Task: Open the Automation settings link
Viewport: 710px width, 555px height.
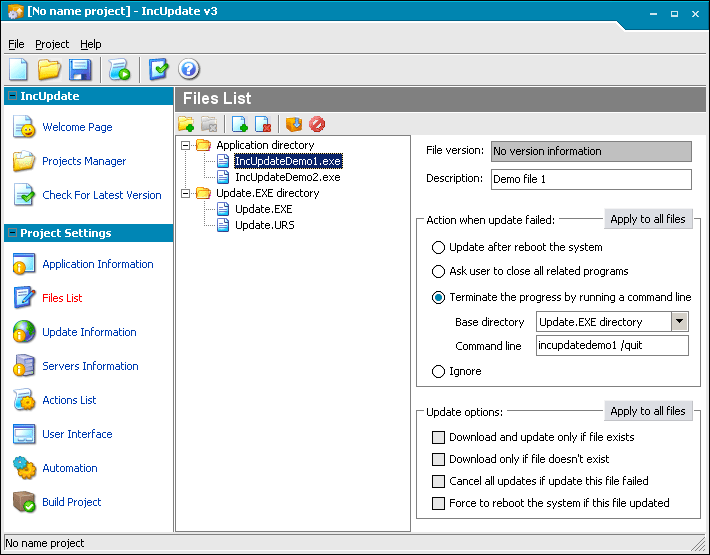Action: (x=70, y=468)
